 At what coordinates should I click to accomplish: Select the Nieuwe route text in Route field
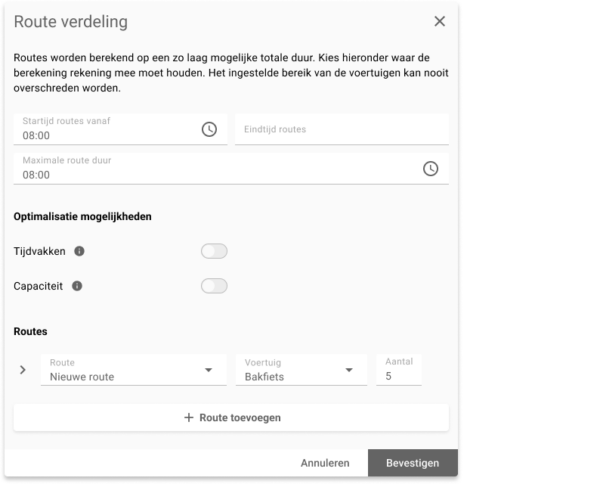[82, 377]
